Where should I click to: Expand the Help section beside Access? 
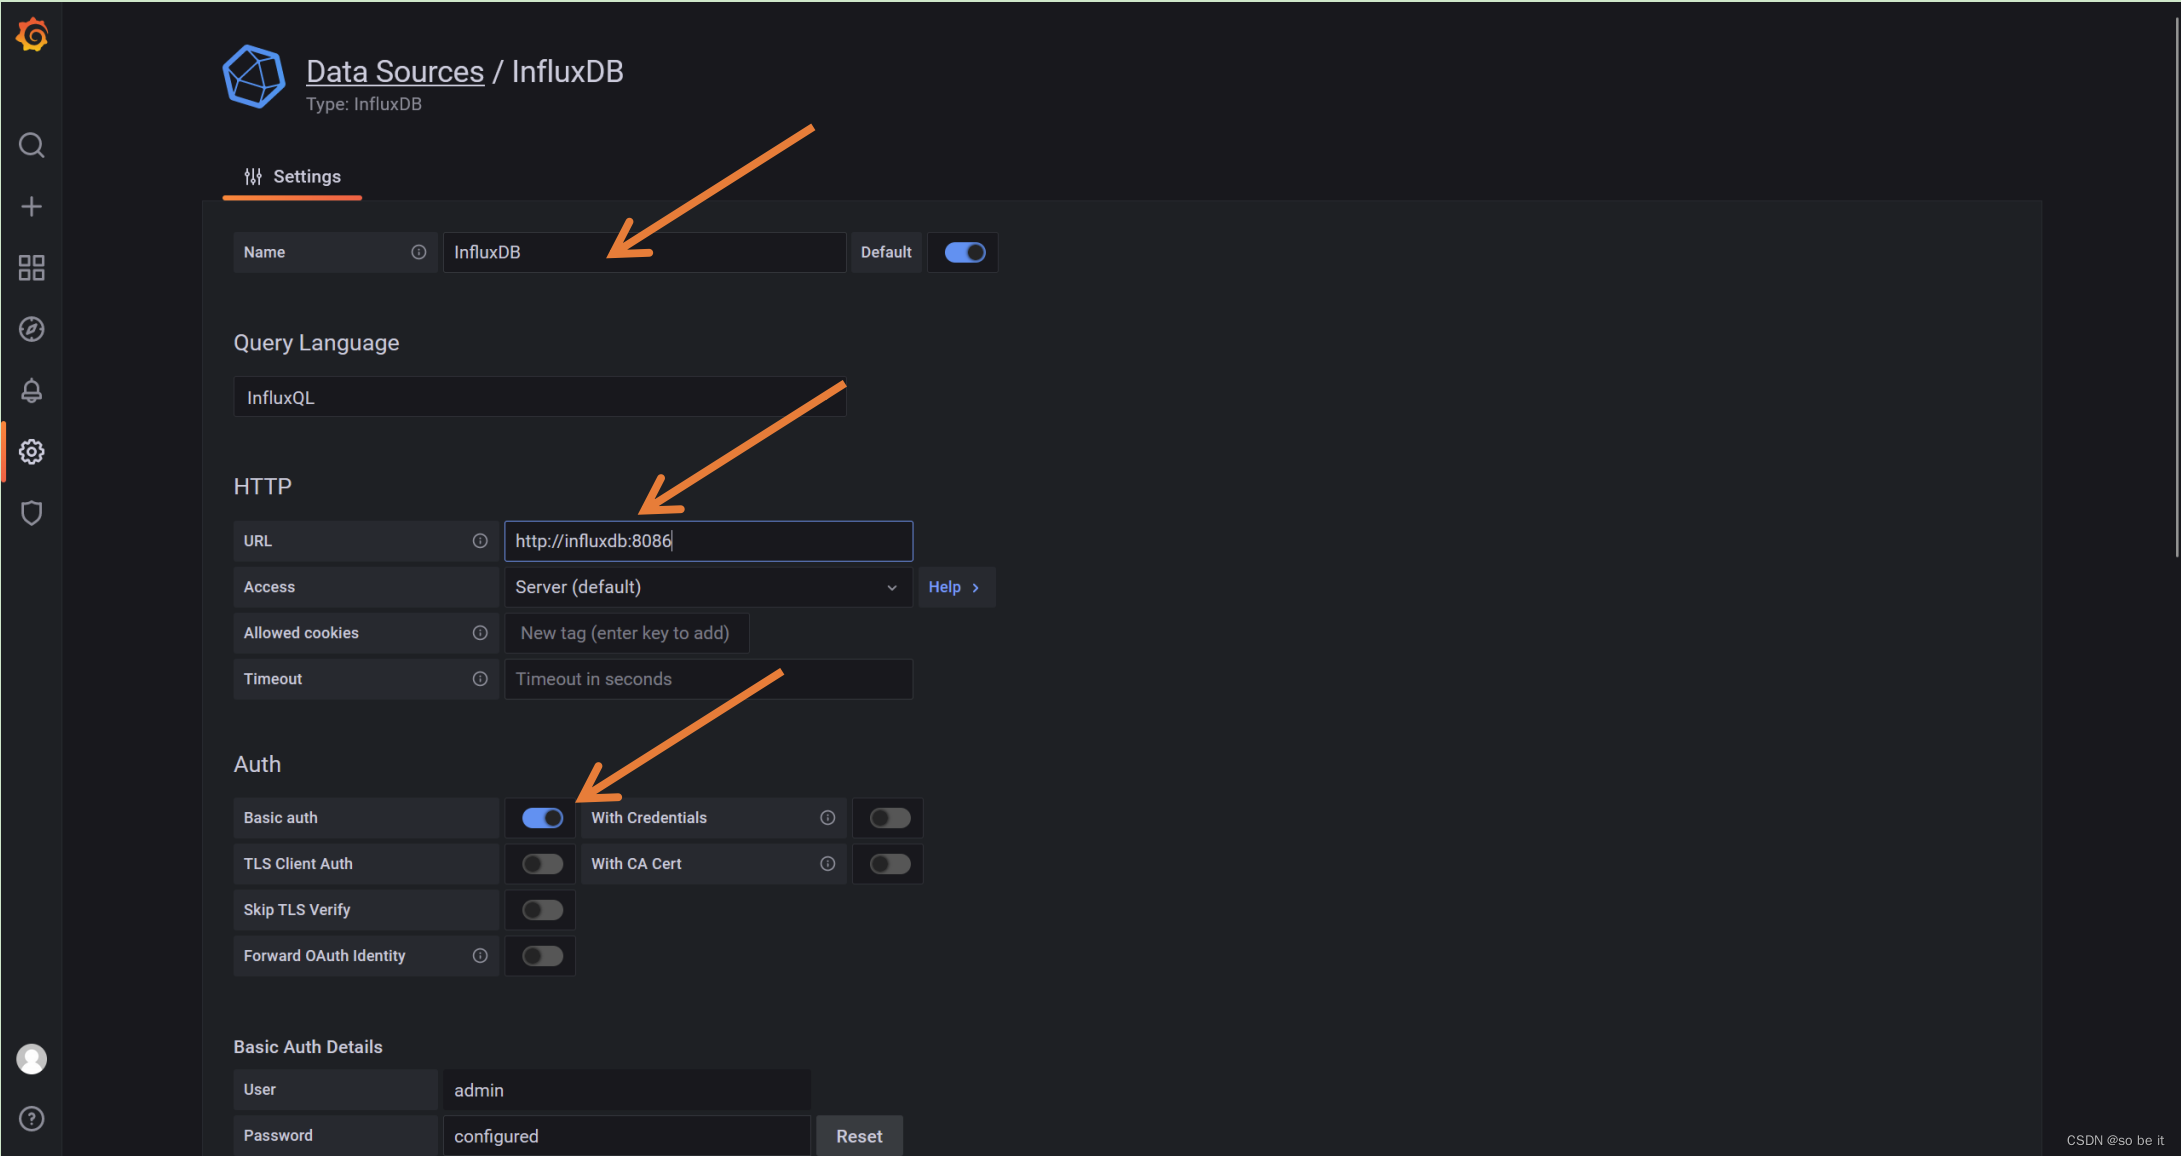pos(954,587)
